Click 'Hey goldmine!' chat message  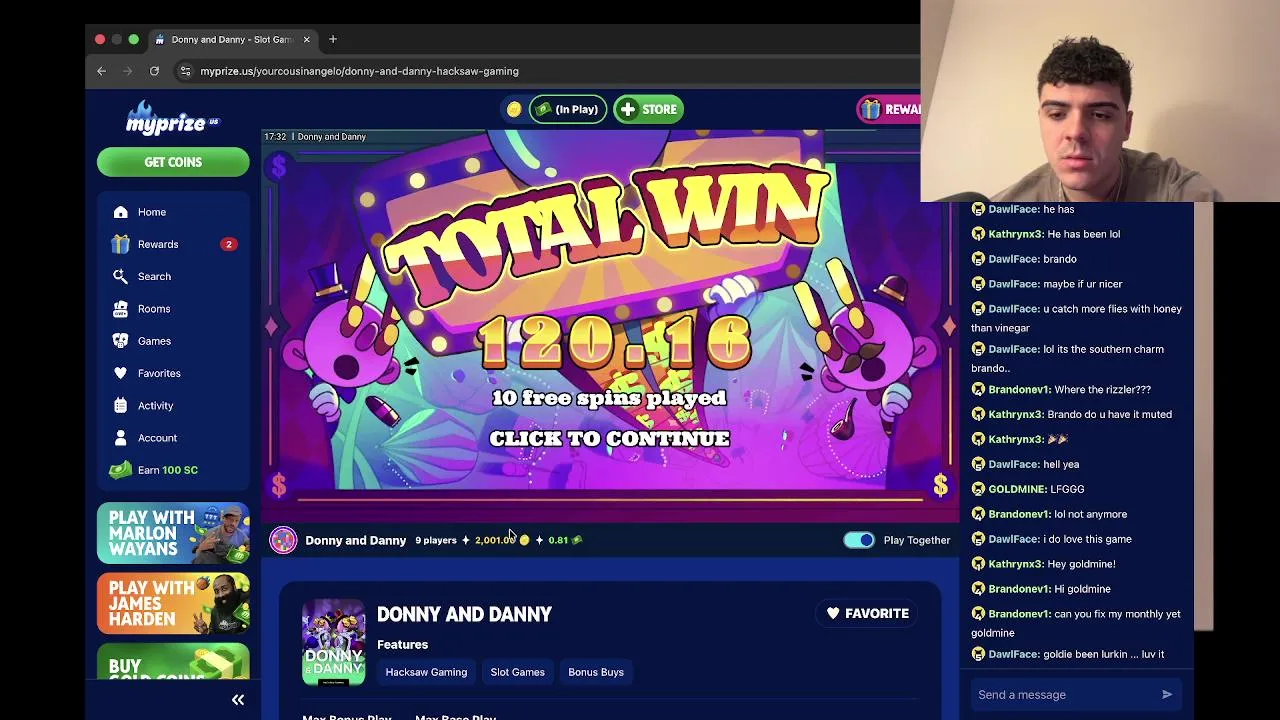point(1081,564)
